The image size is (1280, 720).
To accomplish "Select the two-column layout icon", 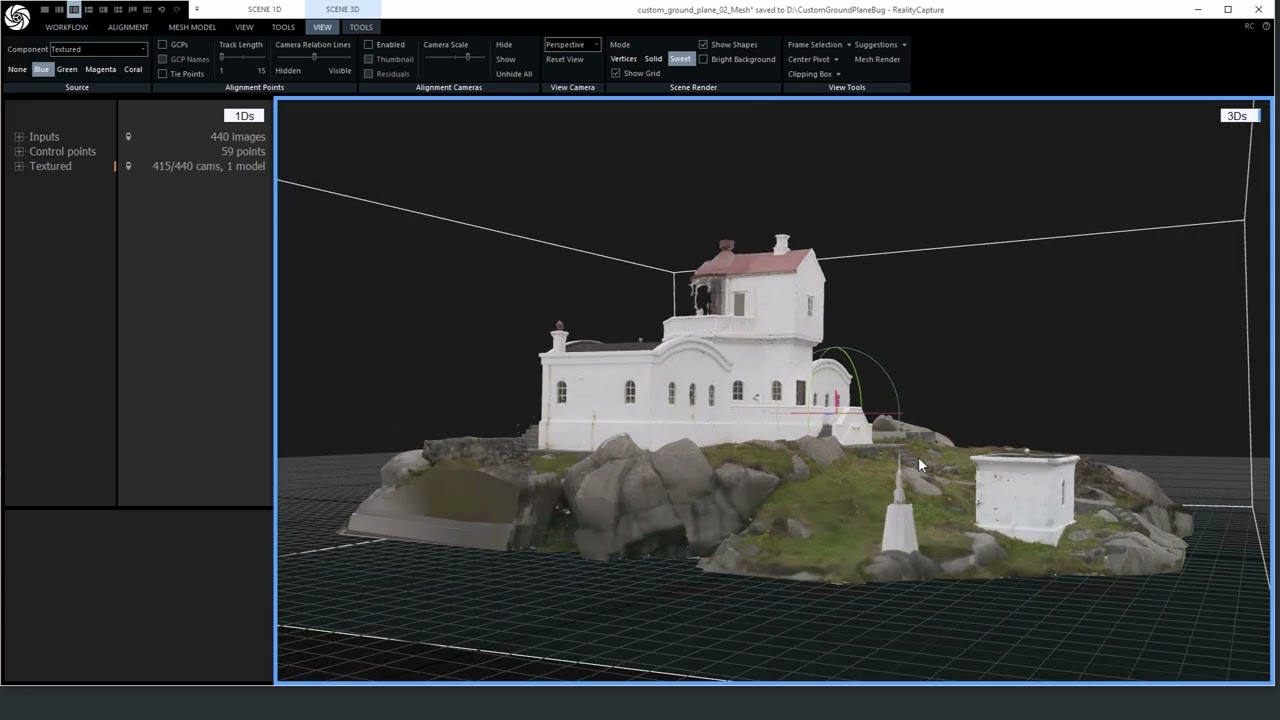I will (59, 9).
